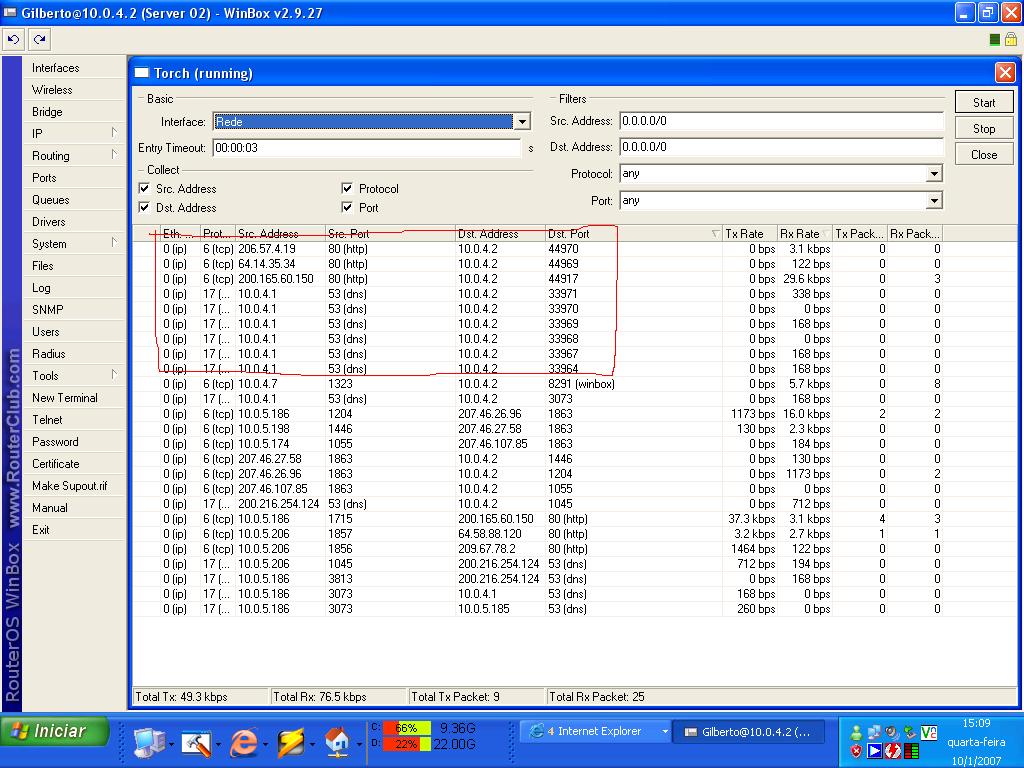The width and height of the screenshot is (1024, 768).
Task: Open the Interface dropdown arrow
Action: point(522,122)
